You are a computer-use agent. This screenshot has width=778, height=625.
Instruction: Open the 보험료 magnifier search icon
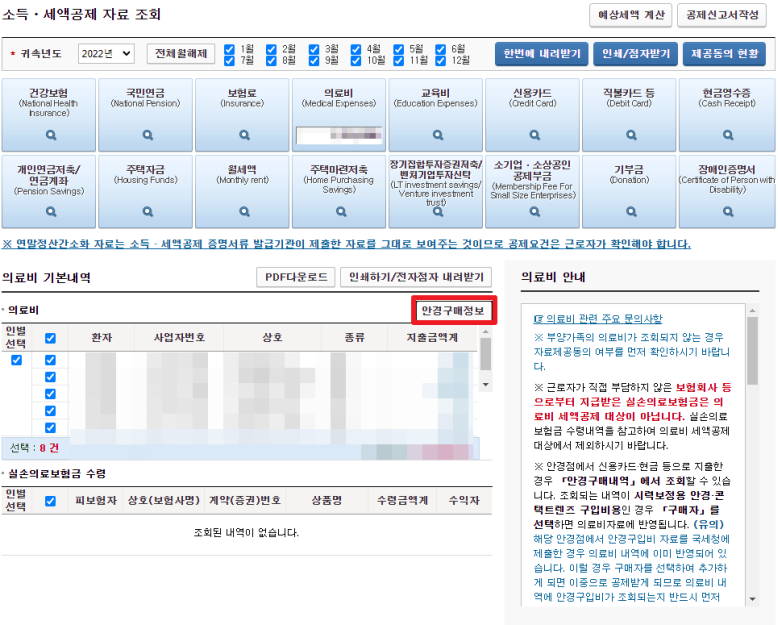click(245, 135)
